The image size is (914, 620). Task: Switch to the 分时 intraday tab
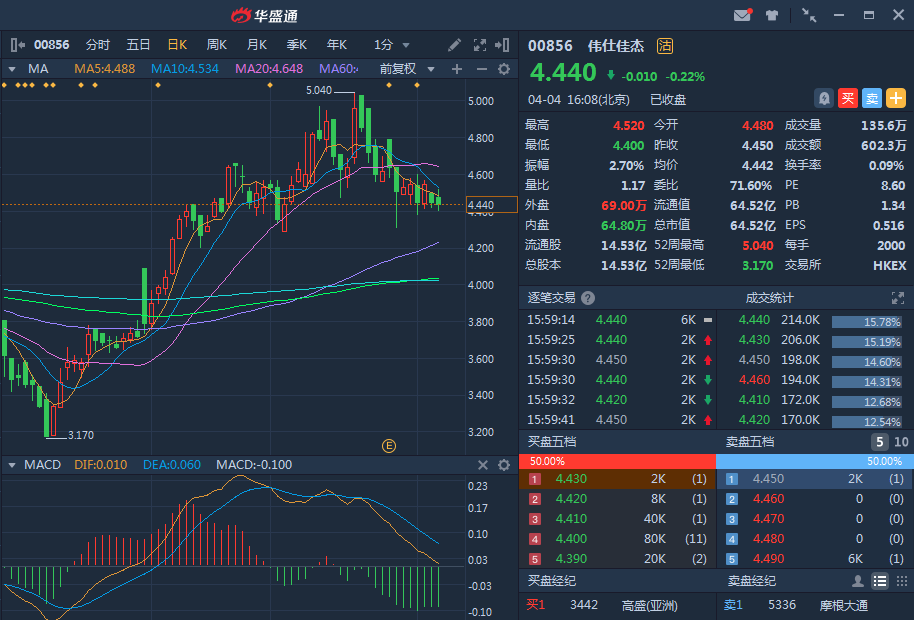pyautogui.click(x=98, y=45)
